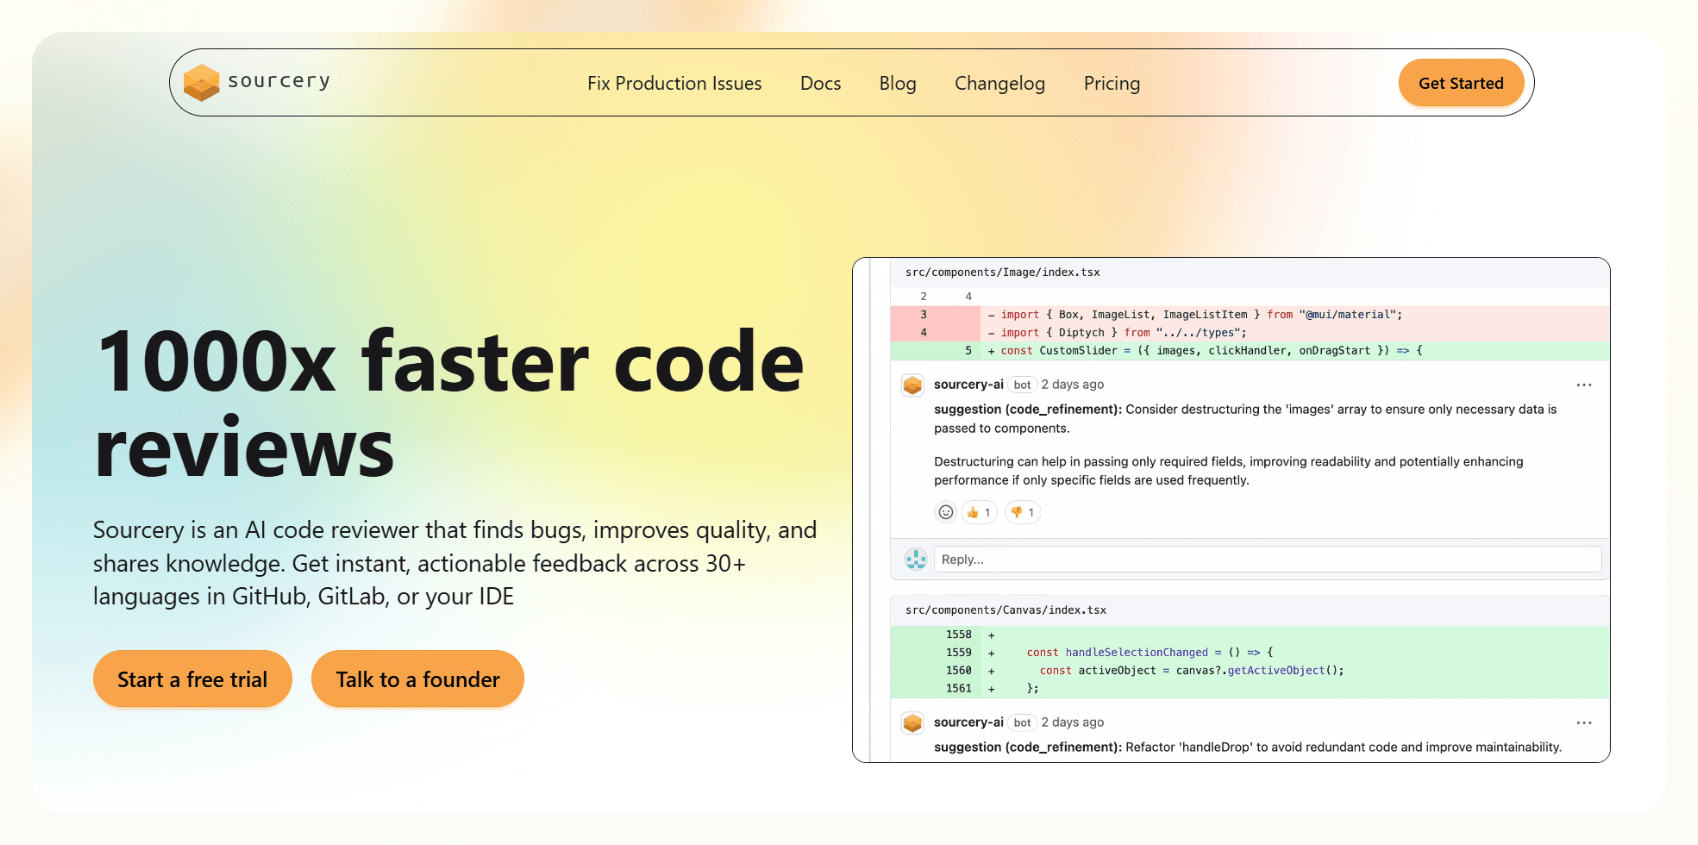Click '2 days ago' on first comment
The height and width of the screenshot is (845, 1698).
1072,385
